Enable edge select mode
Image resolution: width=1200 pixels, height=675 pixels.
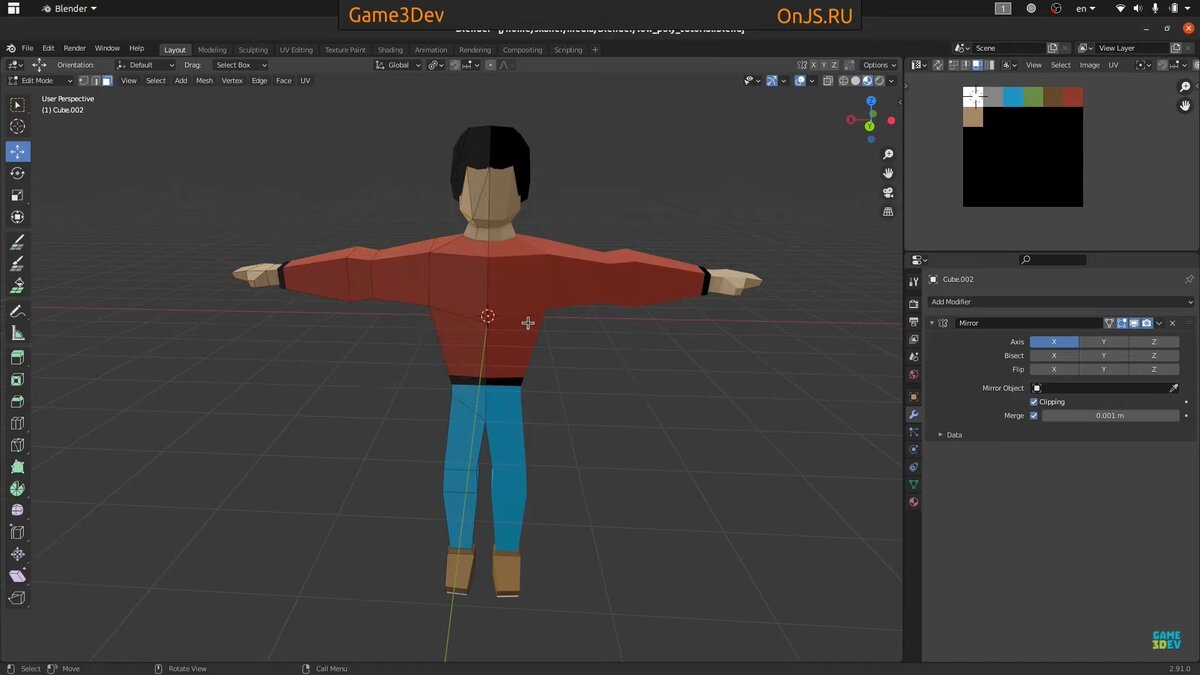(95, 81)
